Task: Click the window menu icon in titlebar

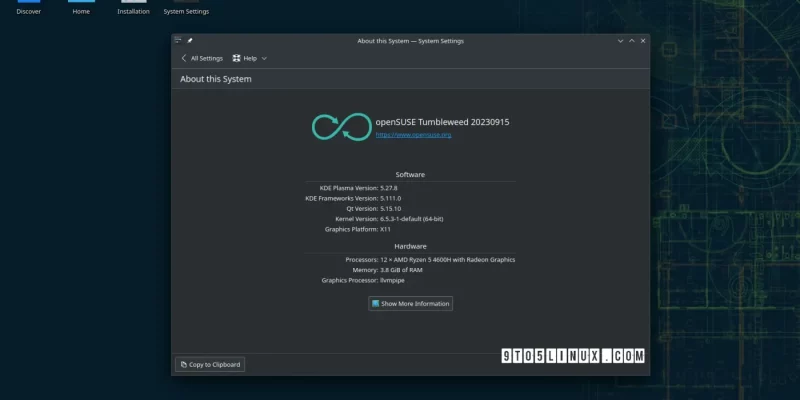Action: 178,40
